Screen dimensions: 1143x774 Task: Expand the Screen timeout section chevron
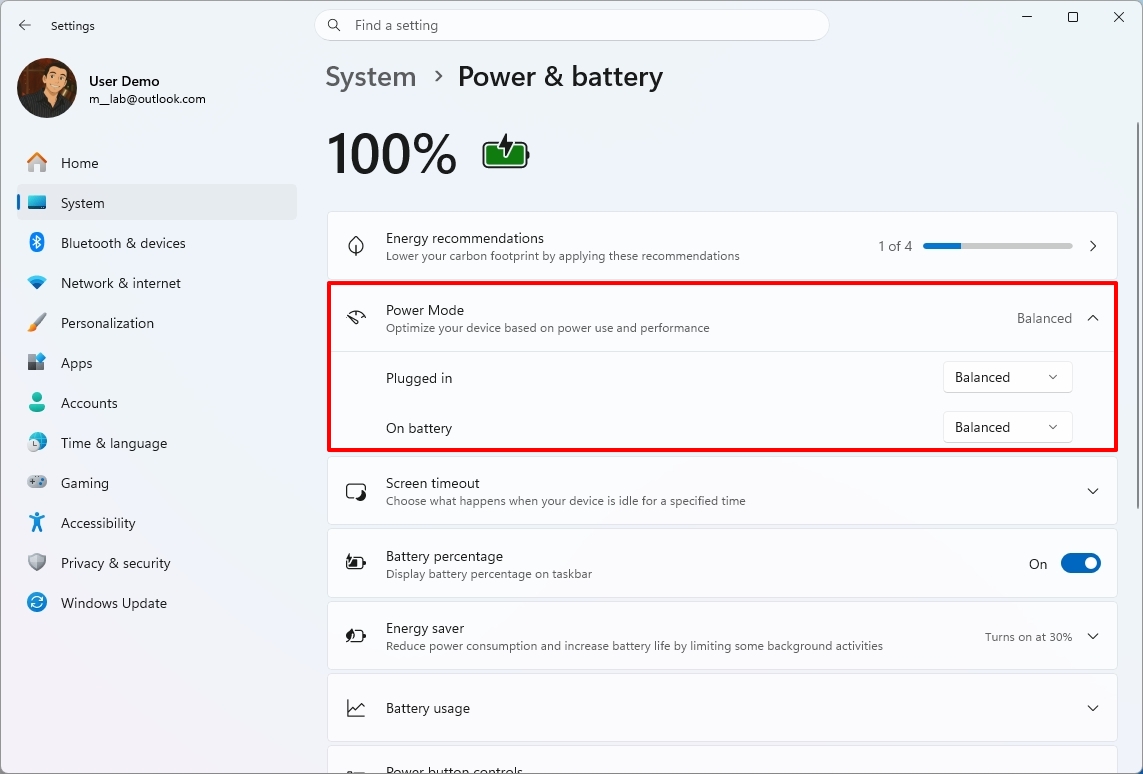click(1093, 491)
